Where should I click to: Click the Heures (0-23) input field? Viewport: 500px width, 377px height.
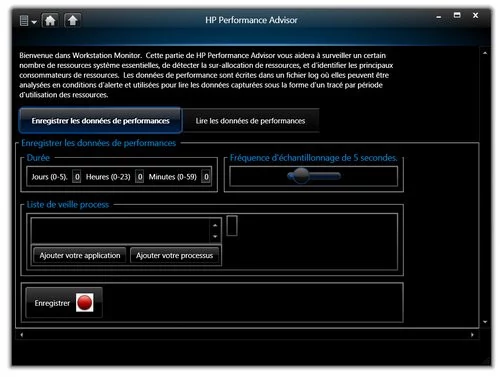[140, 177]
